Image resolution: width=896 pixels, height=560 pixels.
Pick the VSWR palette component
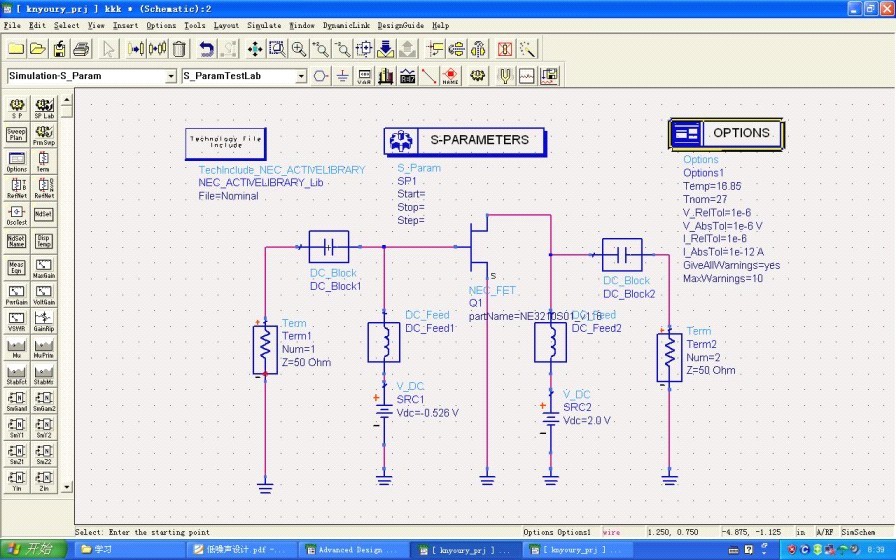(x=17, y=321)
